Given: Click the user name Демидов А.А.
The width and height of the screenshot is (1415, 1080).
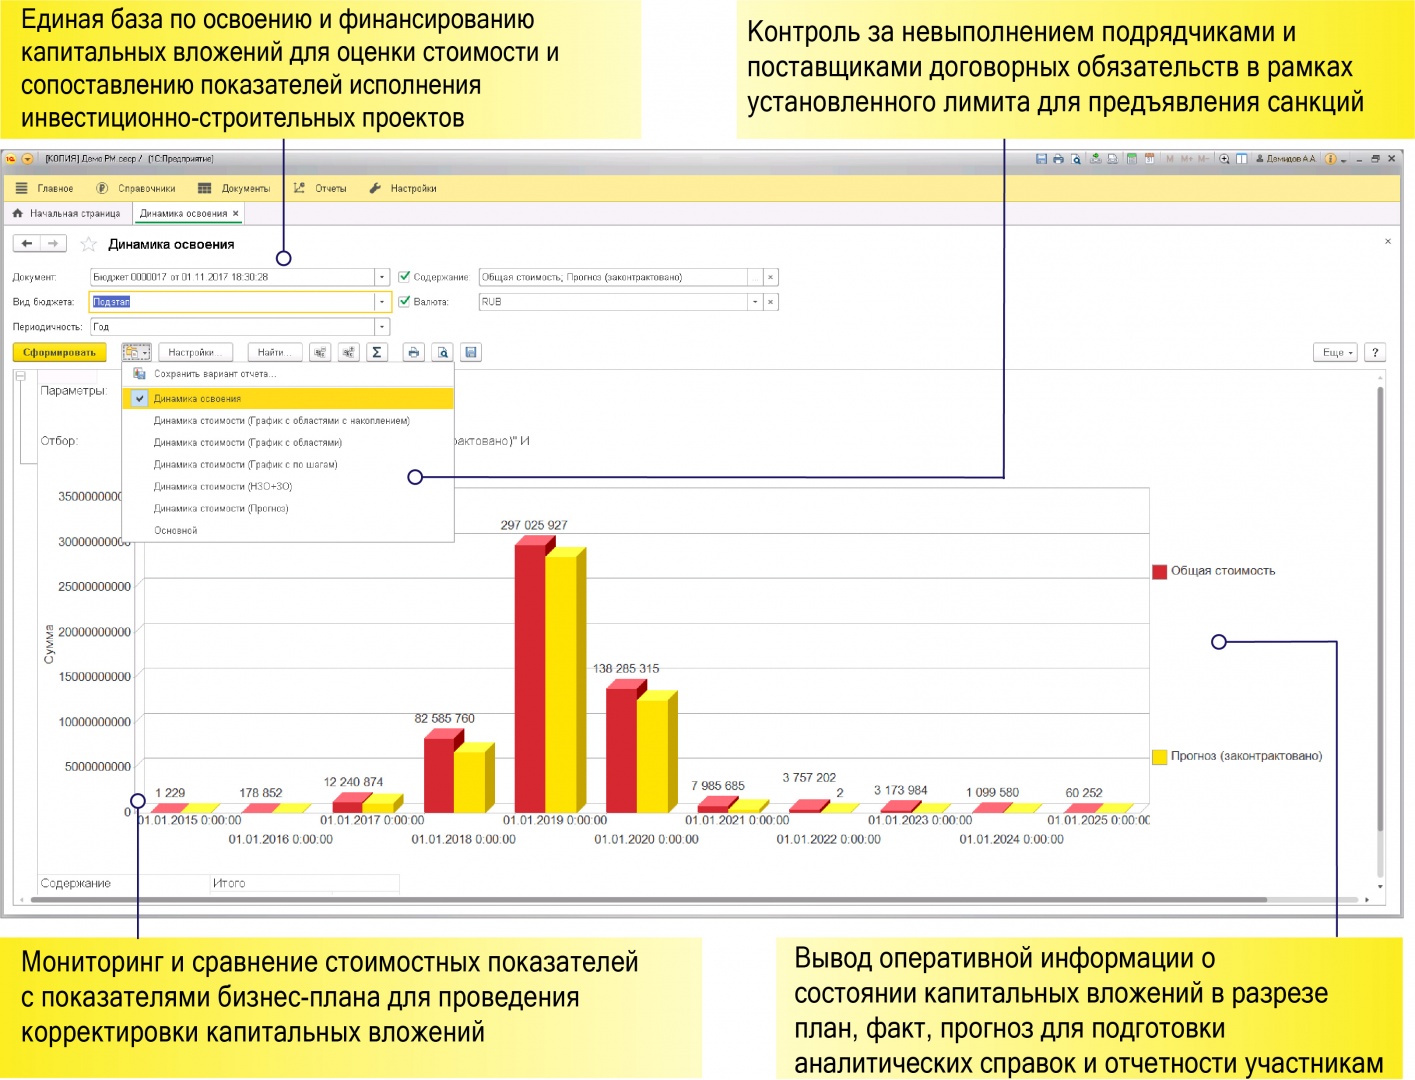Looking at the screenshot, I should coord(1286,159).
